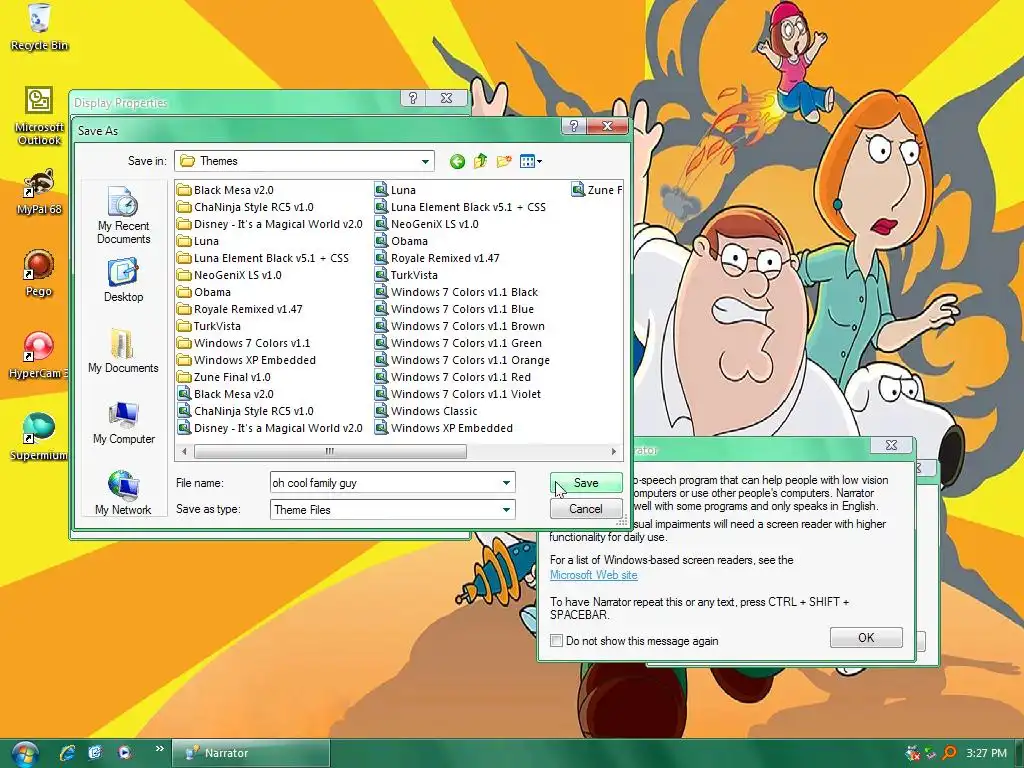The width and height of the screenshot is (1024, 768).
Task: Click the Cancel button
Action: 586,509
